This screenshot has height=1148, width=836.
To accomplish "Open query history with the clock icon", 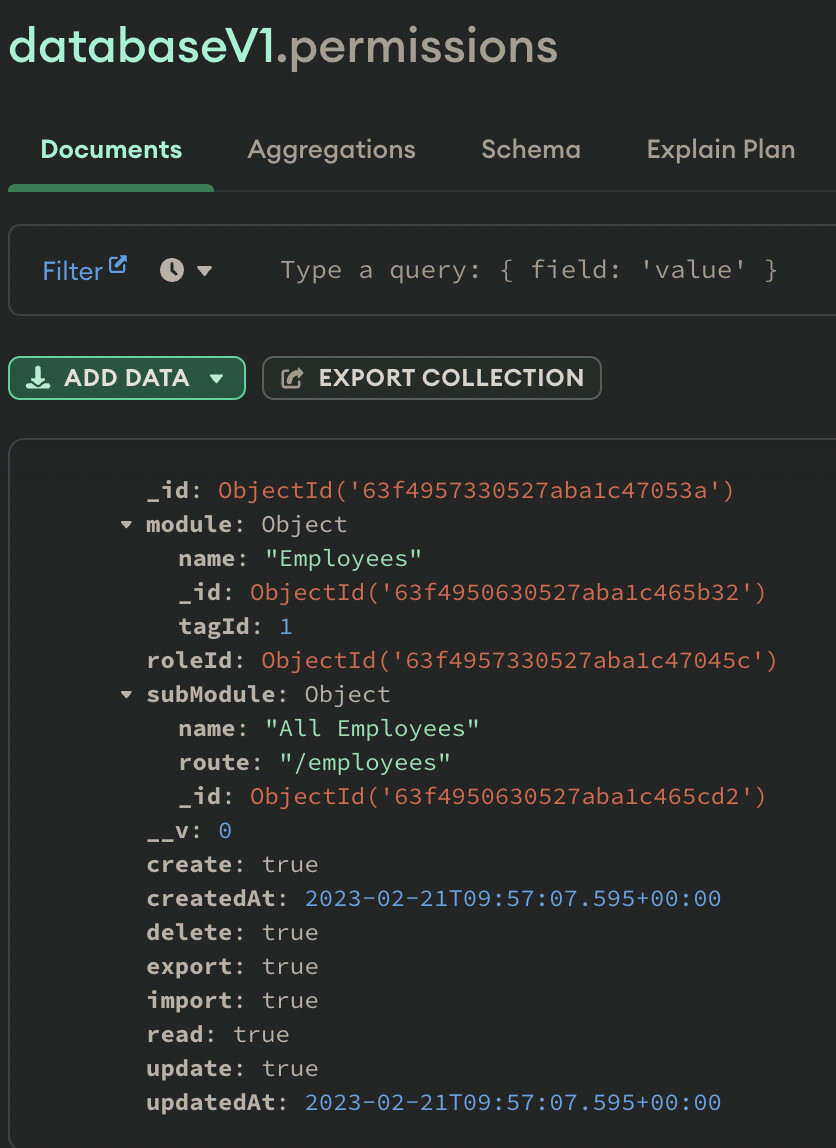I will [x=172, y=270].
